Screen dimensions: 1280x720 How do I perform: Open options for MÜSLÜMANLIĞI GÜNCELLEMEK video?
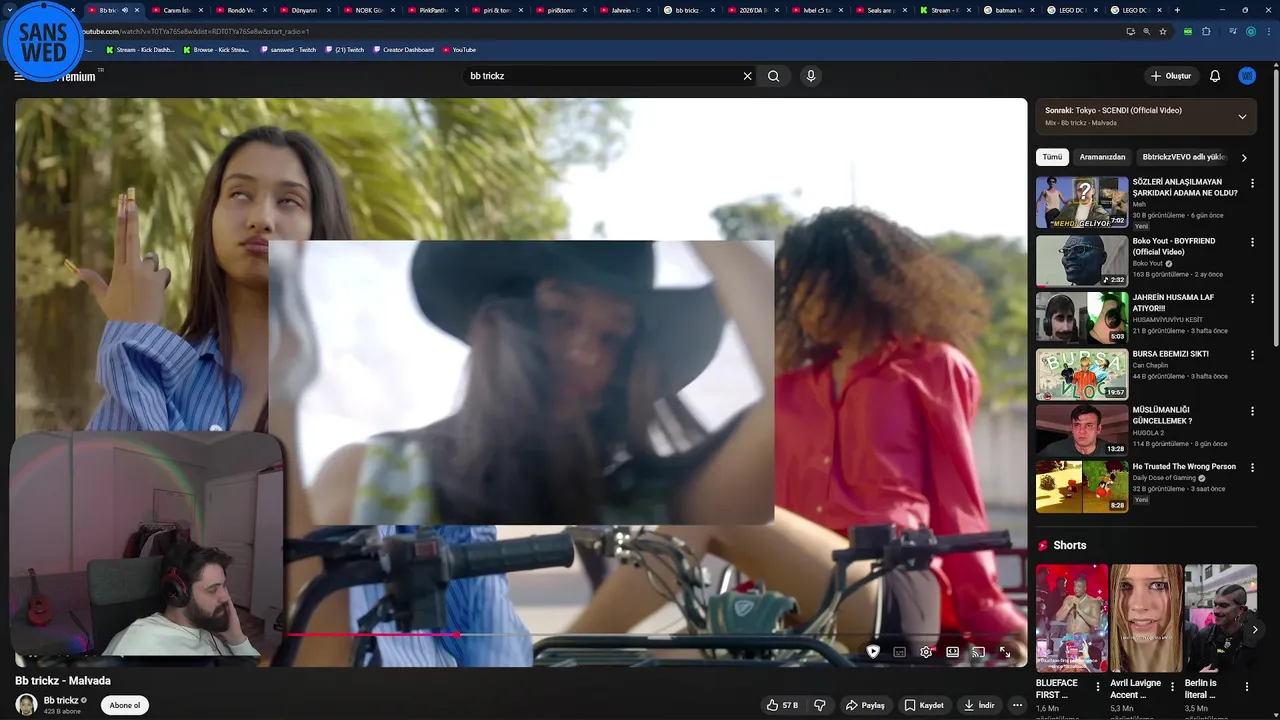coord(1252,411)
